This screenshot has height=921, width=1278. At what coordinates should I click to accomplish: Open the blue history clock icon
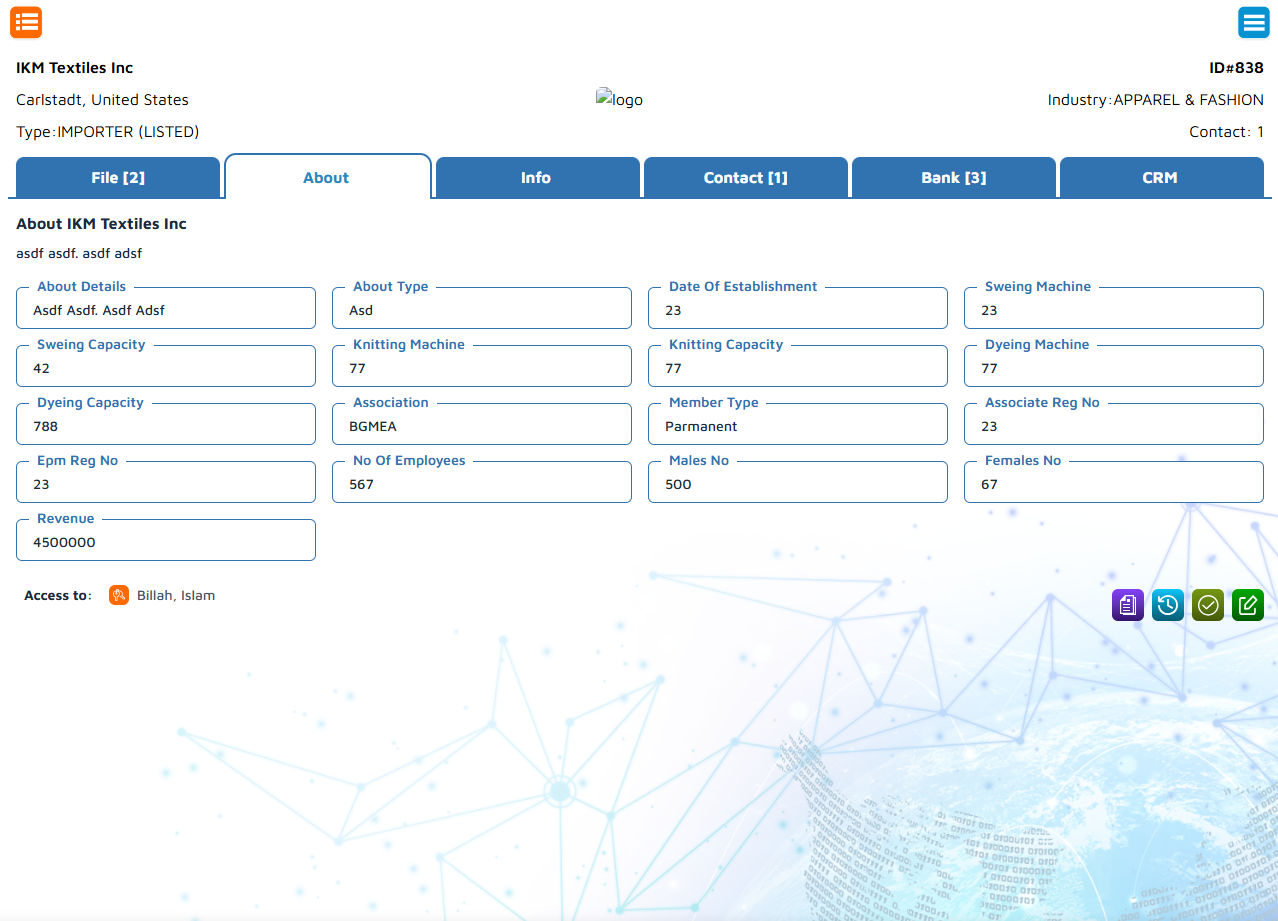pos(1168,604)
